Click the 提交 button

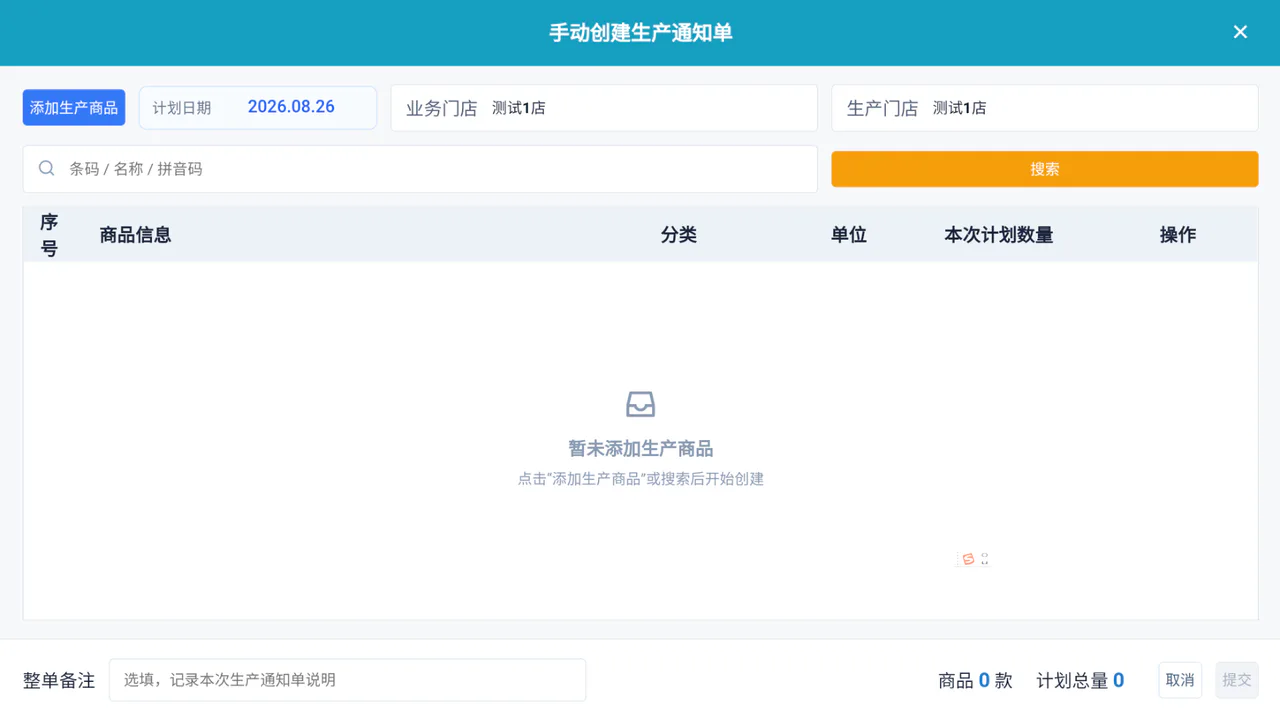[1237, 680]
